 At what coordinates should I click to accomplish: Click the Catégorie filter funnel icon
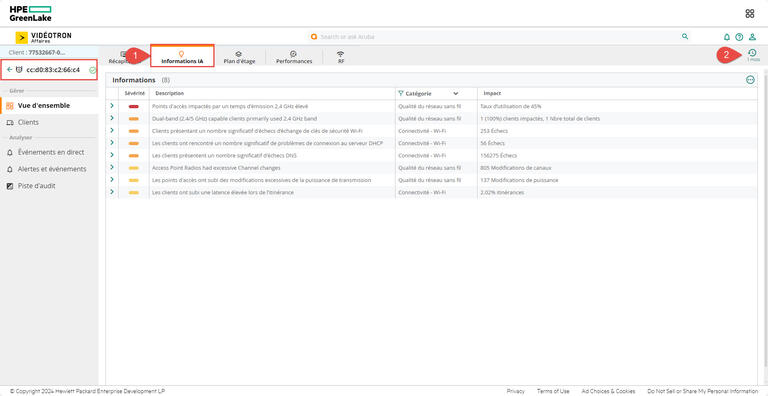pos(401,93)
